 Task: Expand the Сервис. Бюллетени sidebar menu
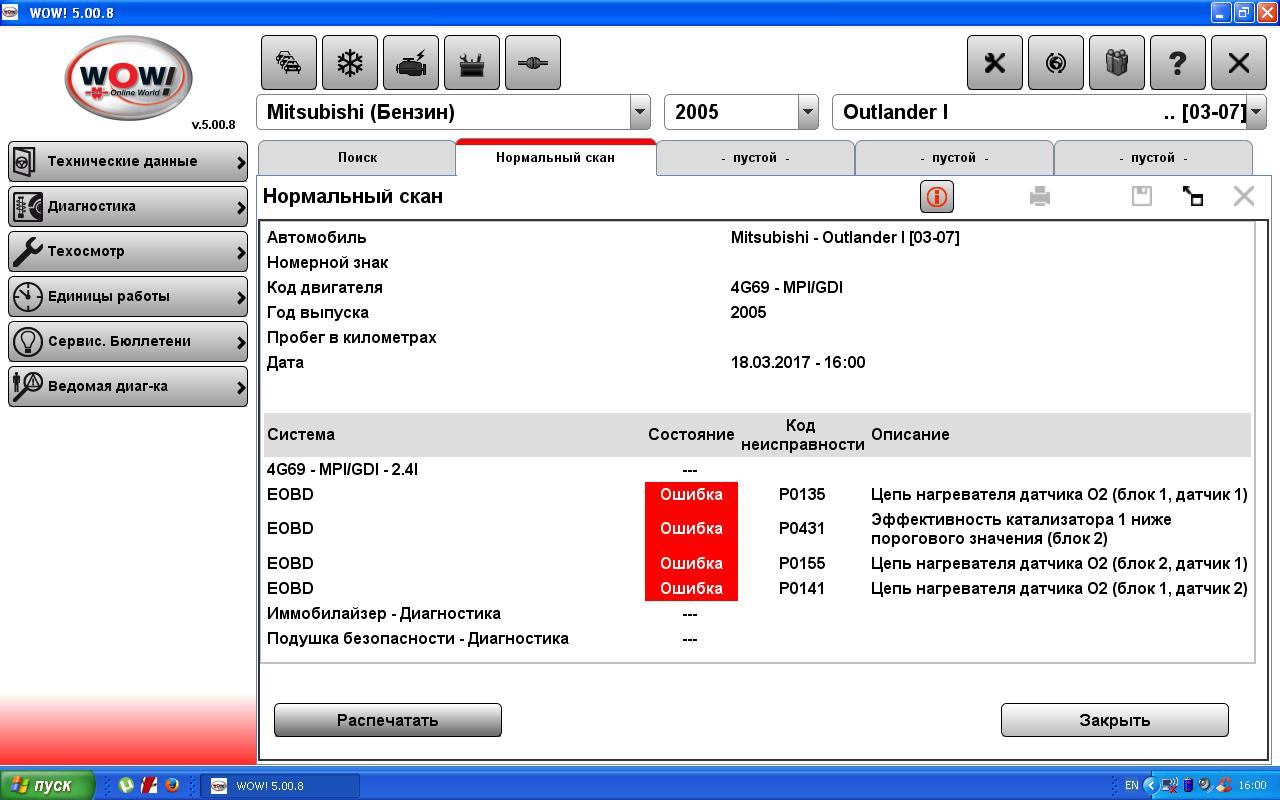pos(128,341)
